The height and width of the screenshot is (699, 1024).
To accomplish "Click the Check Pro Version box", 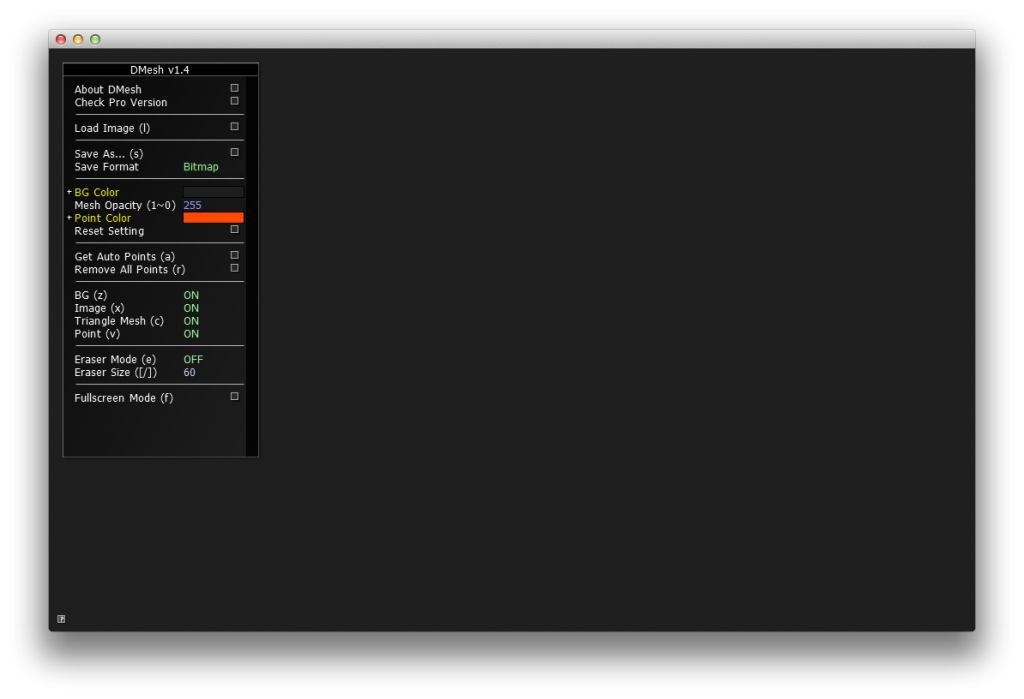I will pyautogui.click(x=234, y=101).
